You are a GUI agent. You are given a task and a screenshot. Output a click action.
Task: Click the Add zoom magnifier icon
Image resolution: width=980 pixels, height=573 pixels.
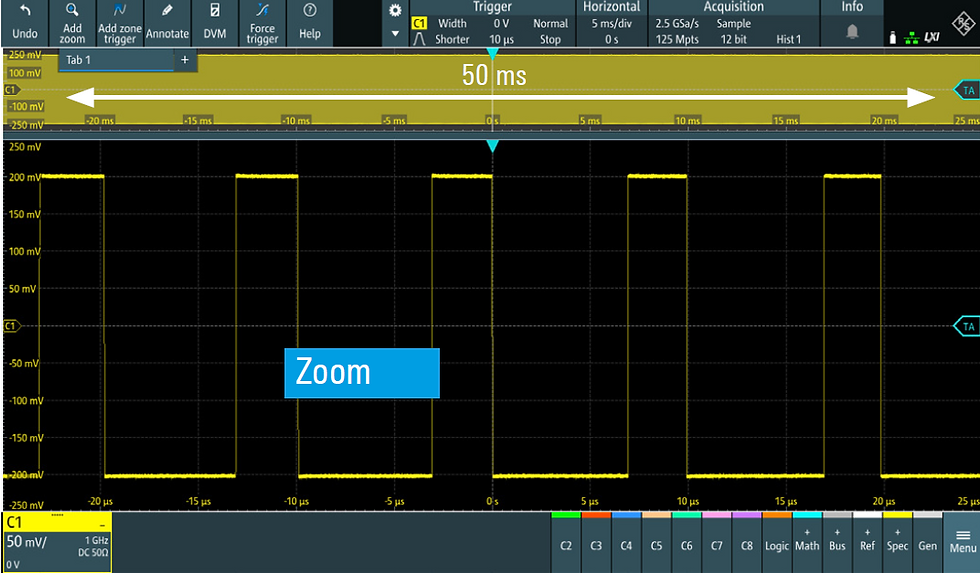coord(72,10)
